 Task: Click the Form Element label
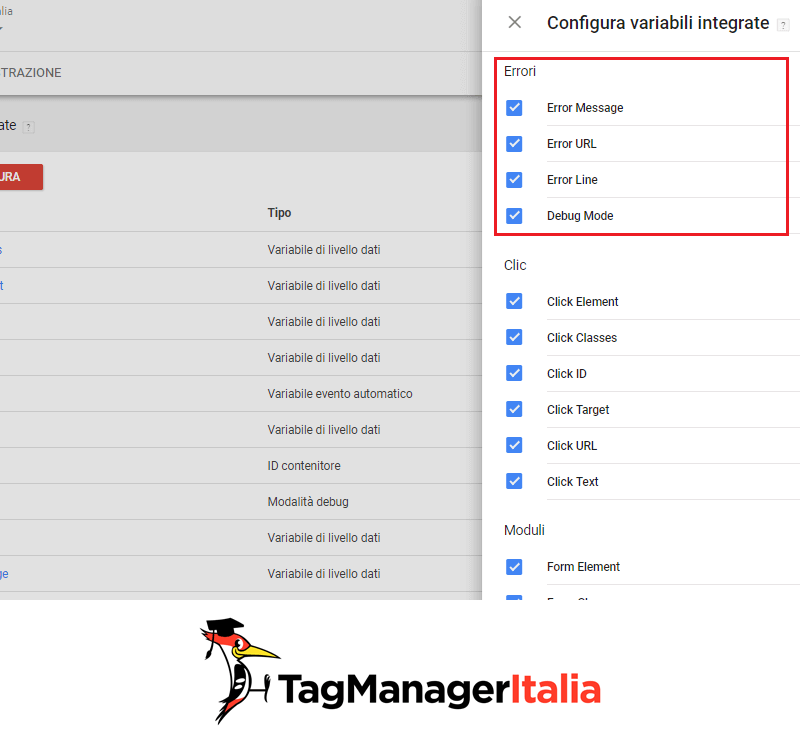583,567
